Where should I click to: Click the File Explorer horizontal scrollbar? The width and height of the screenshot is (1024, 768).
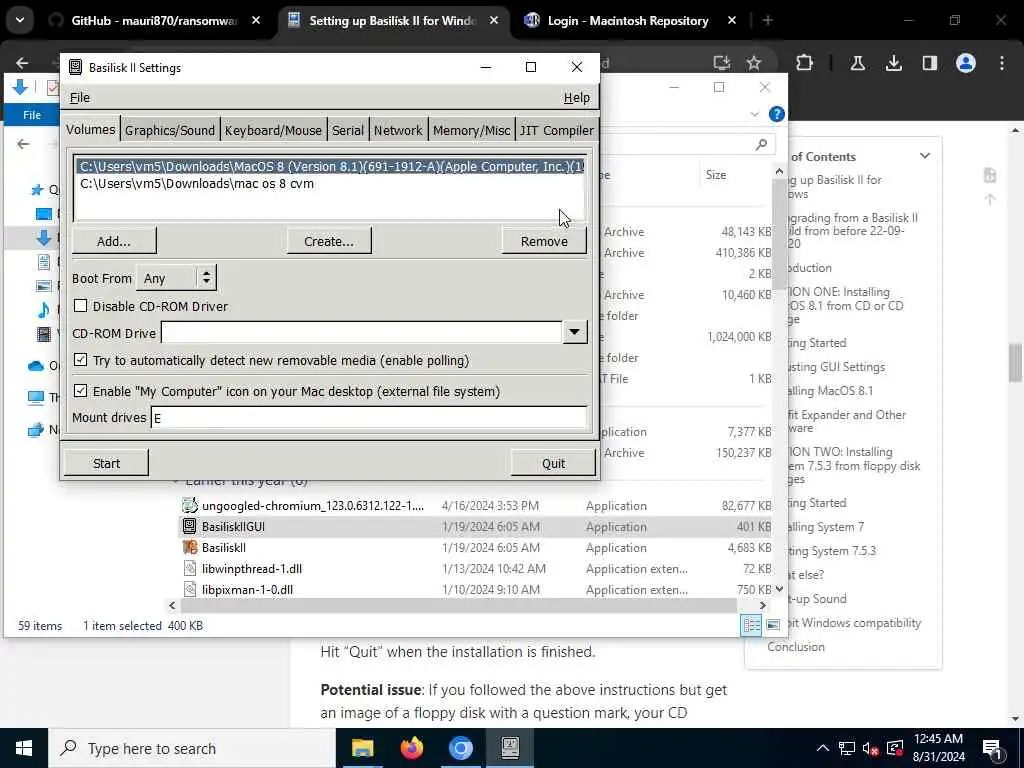pos(459,605)
